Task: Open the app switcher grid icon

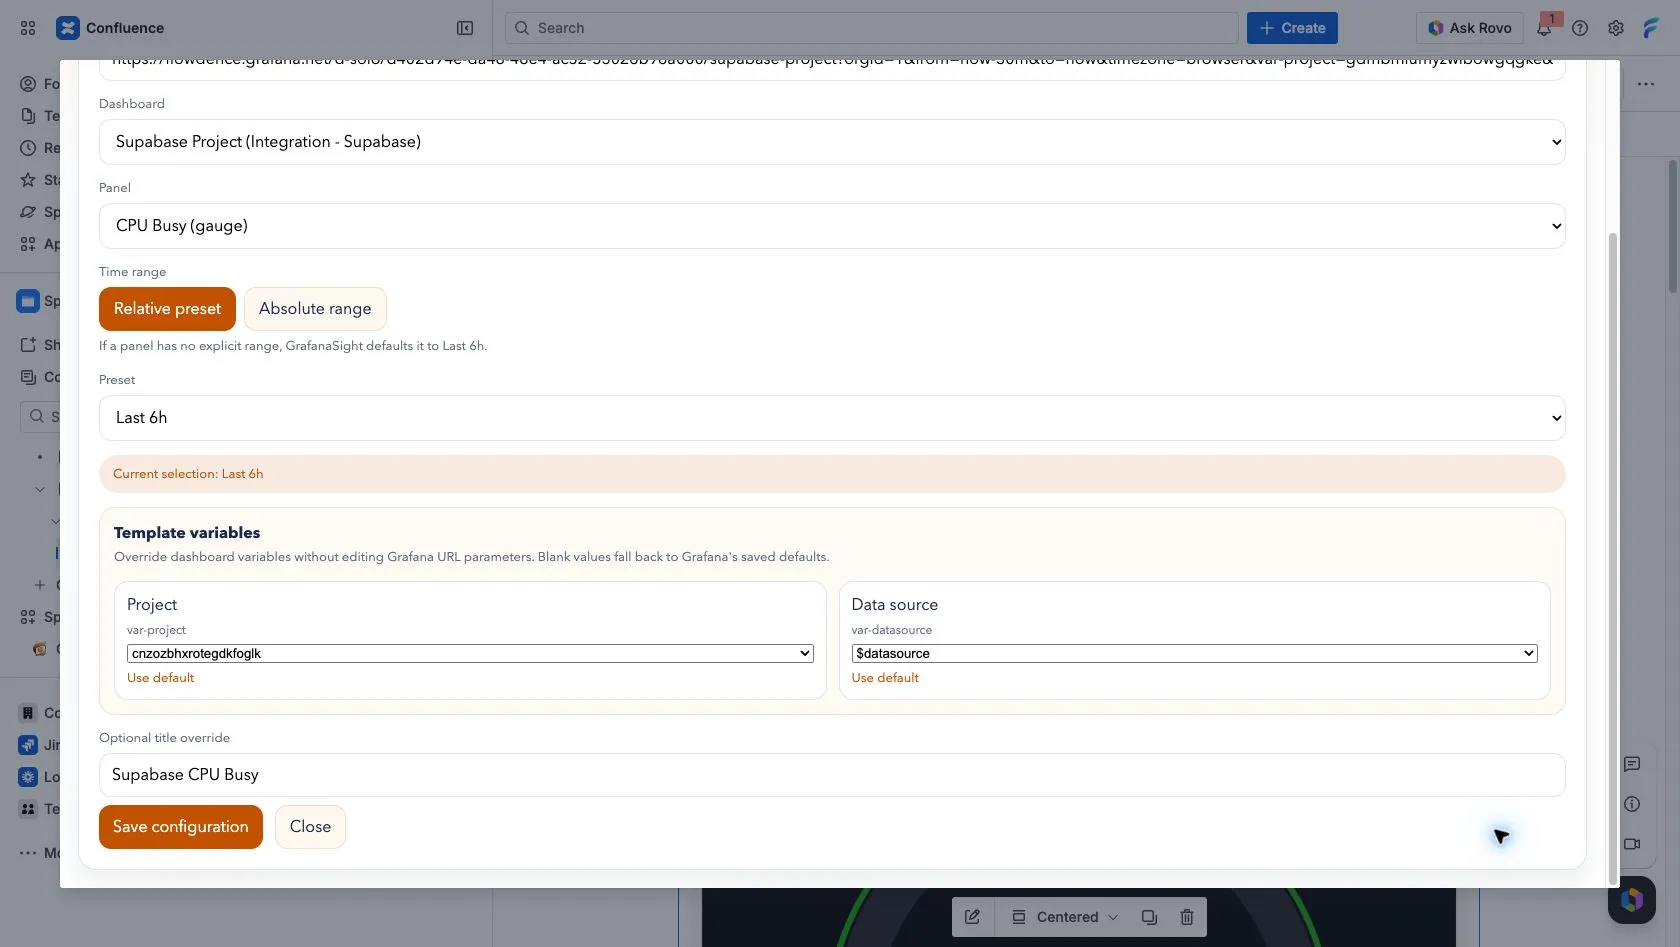Action: [x=28, y=28]
